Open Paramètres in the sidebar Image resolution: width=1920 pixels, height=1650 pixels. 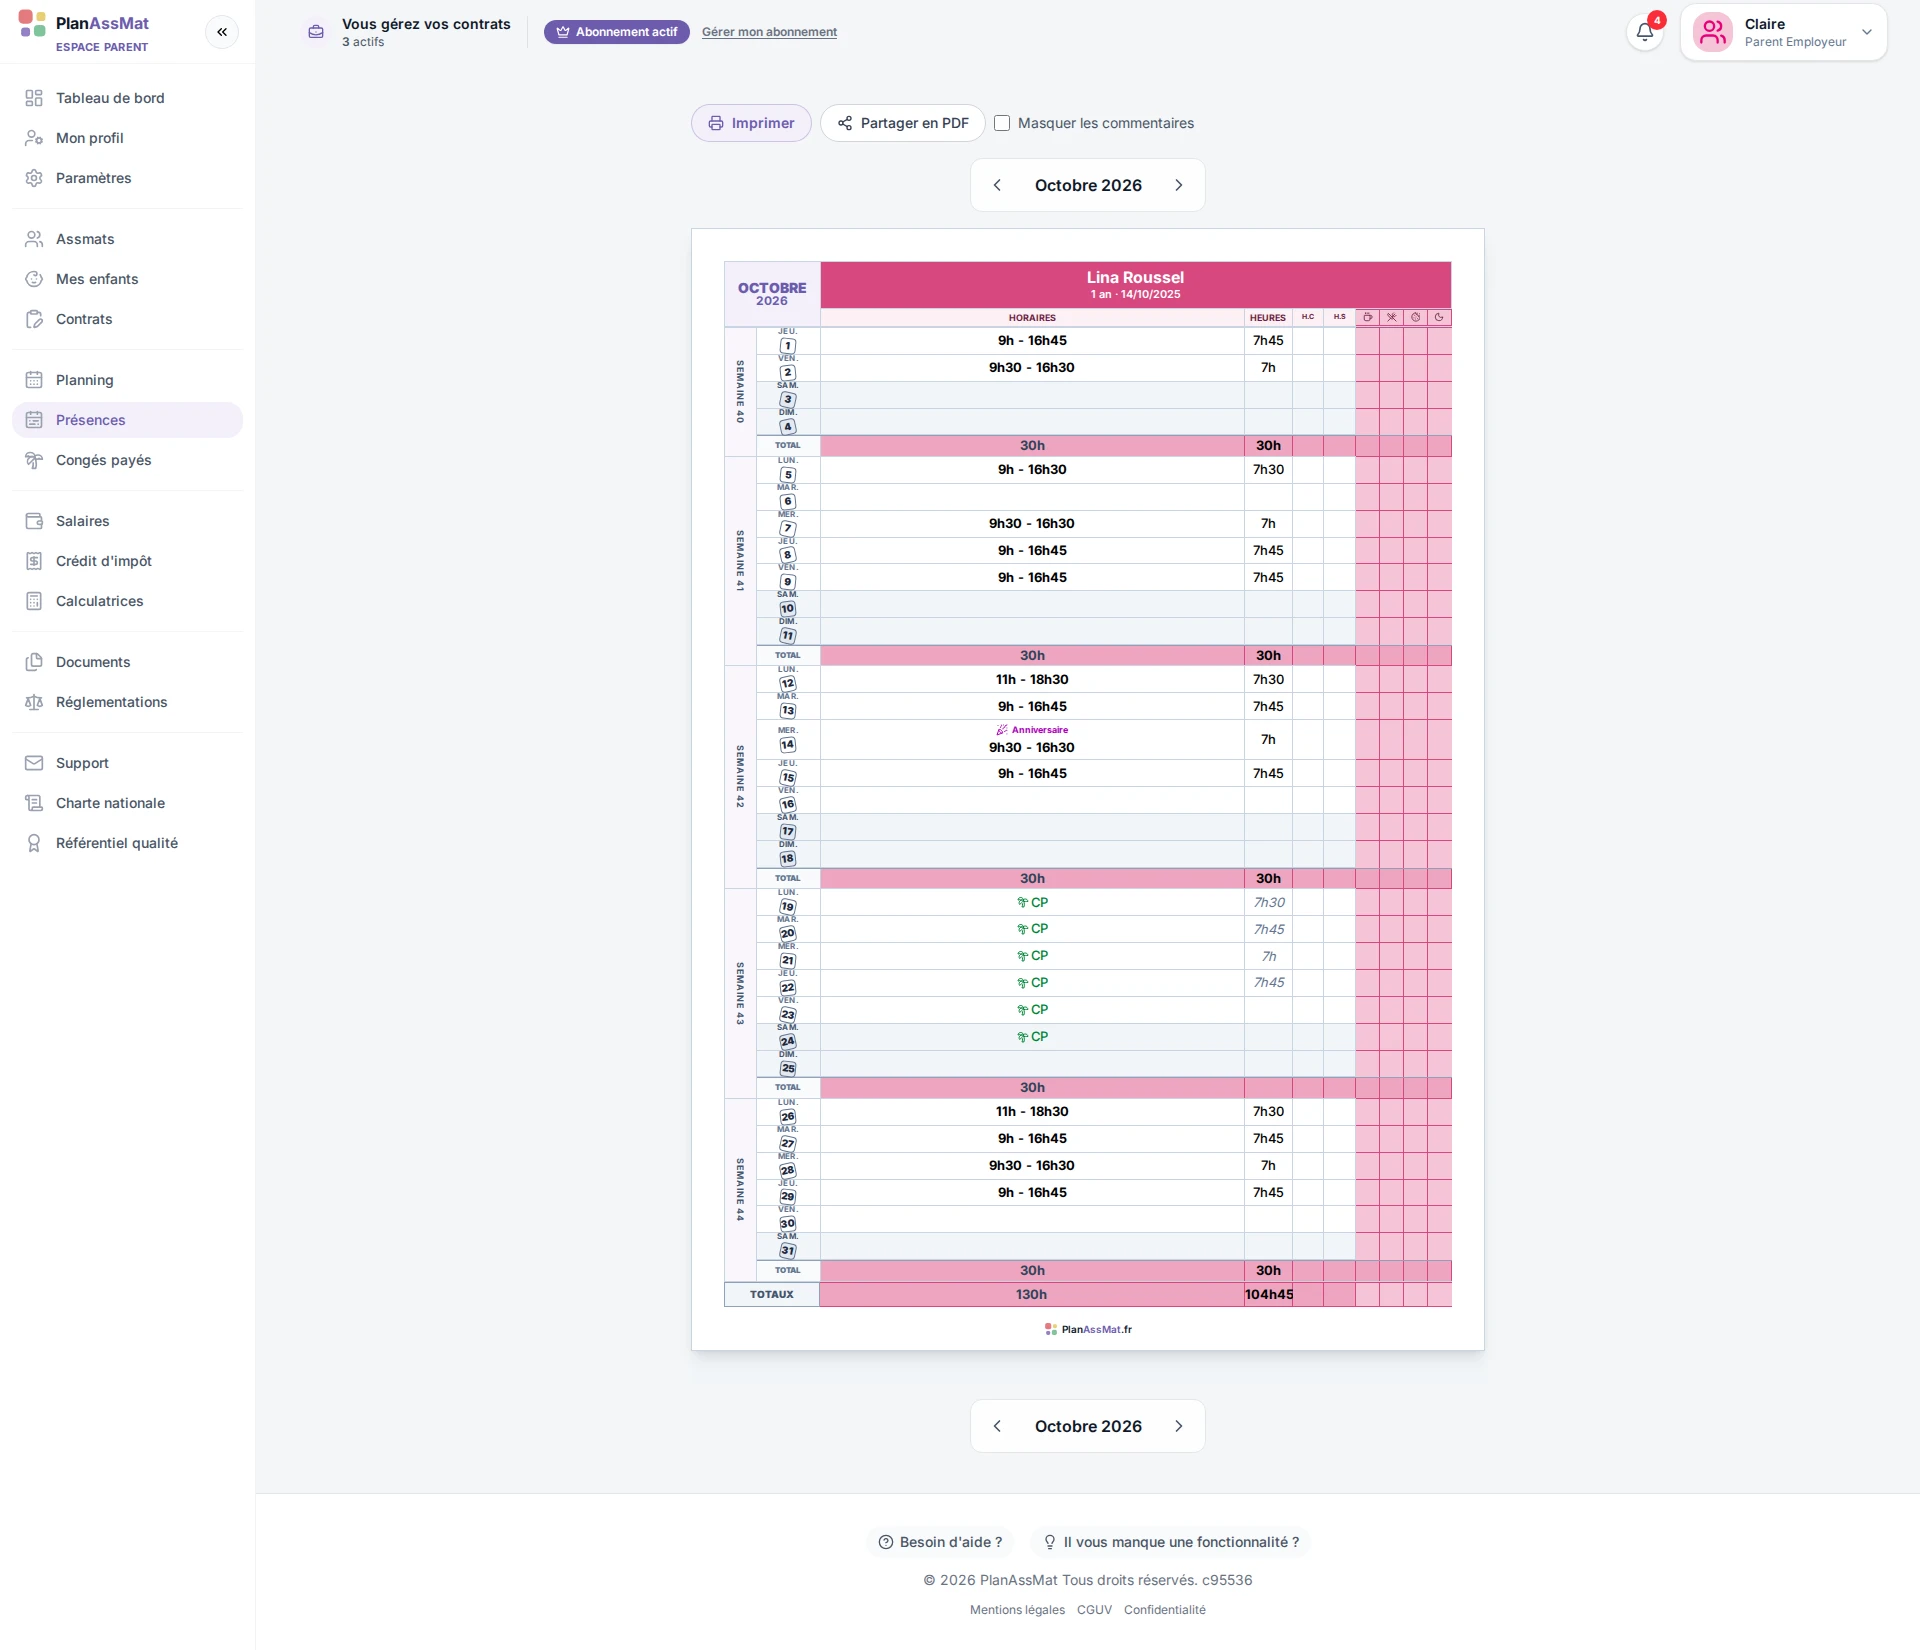127,178
